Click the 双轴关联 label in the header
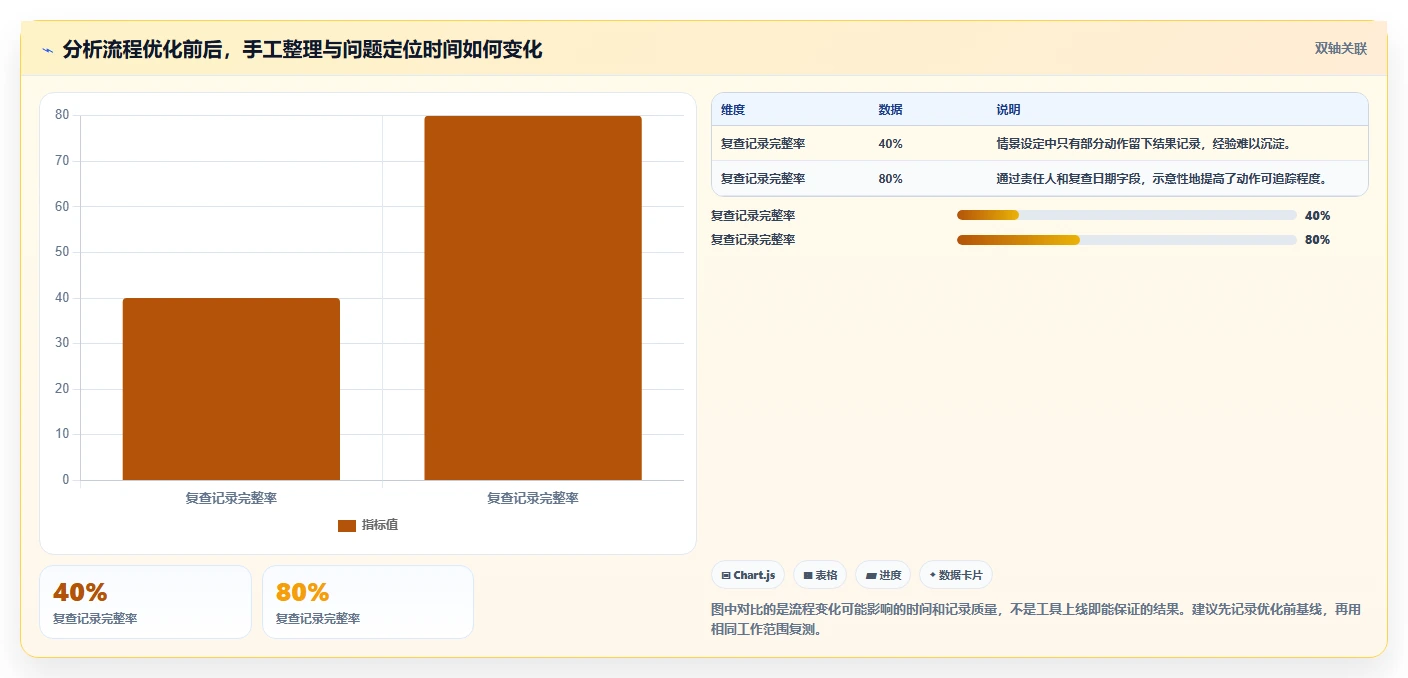Image resolution: width=1408 pixels, height=678 pixels. (1340, 48)
